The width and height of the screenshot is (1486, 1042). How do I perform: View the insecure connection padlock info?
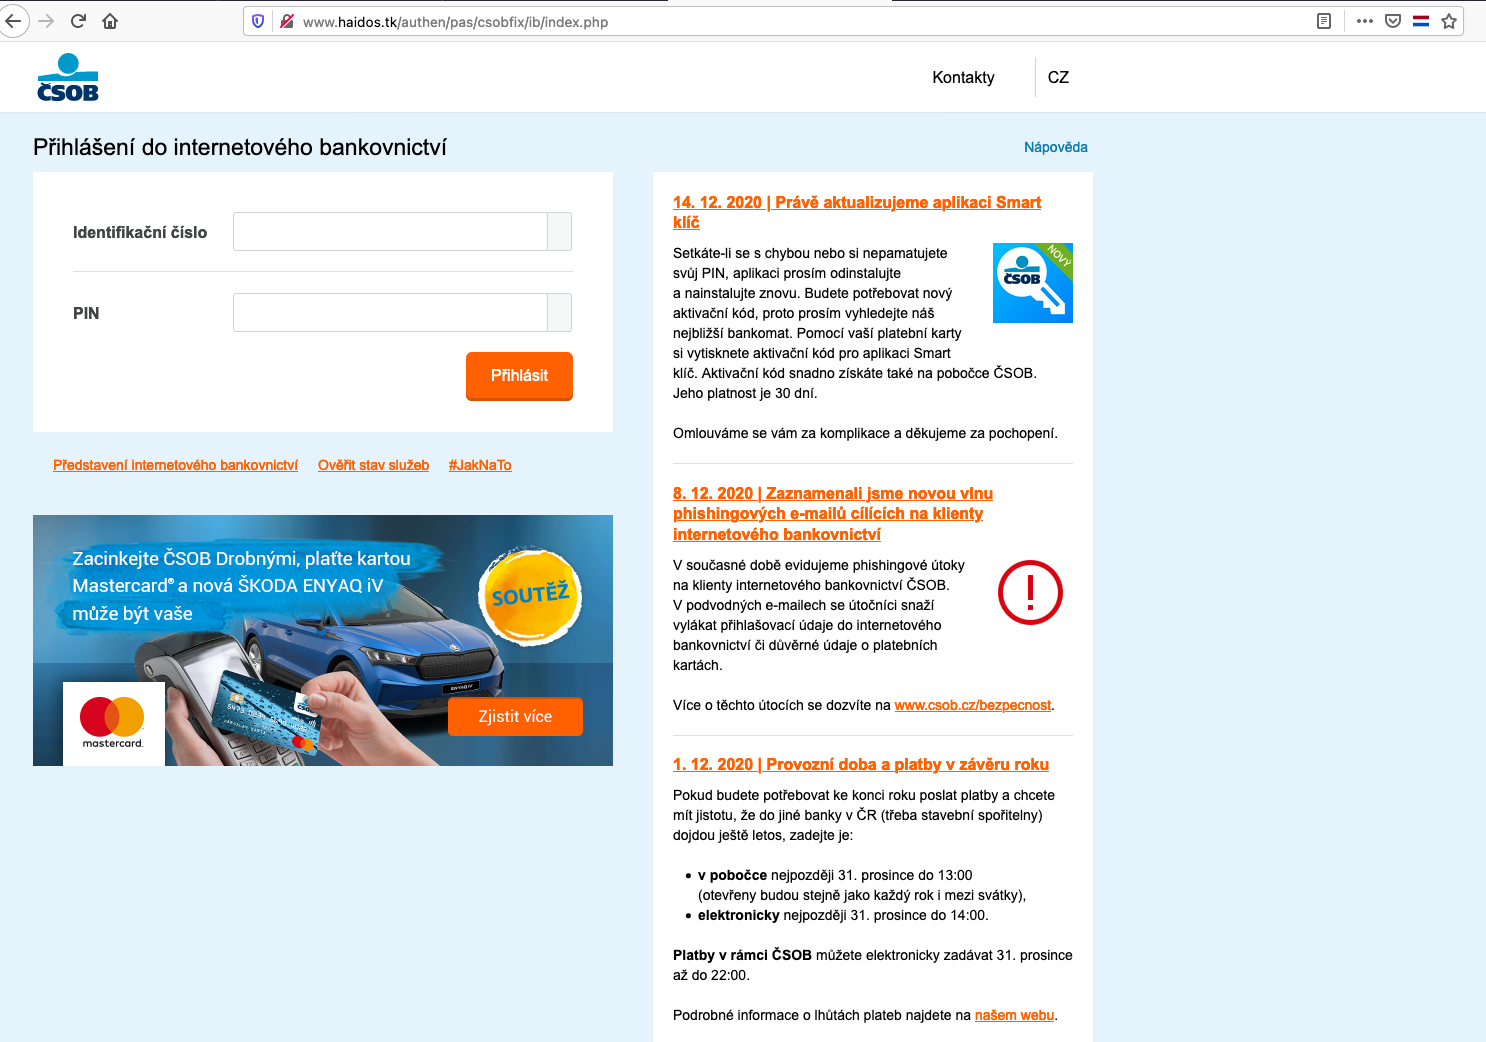pyautogui.click(x=286, y=21)
